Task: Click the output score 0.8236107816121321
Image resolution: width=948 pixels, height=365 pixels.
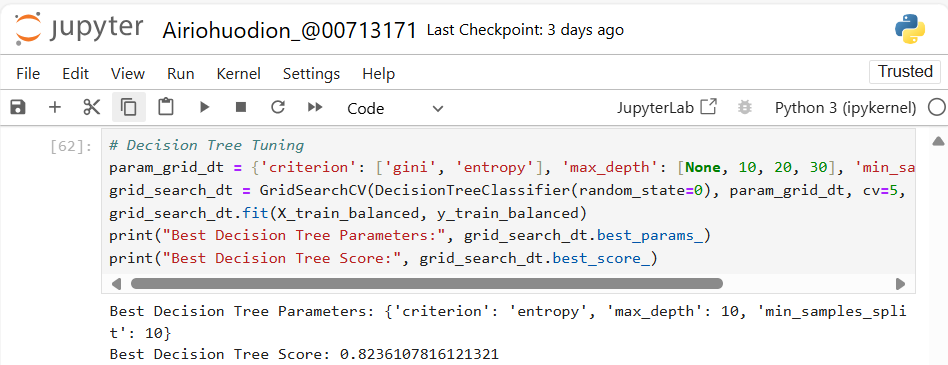Action: pyautogui.click(x=420, y=354)
